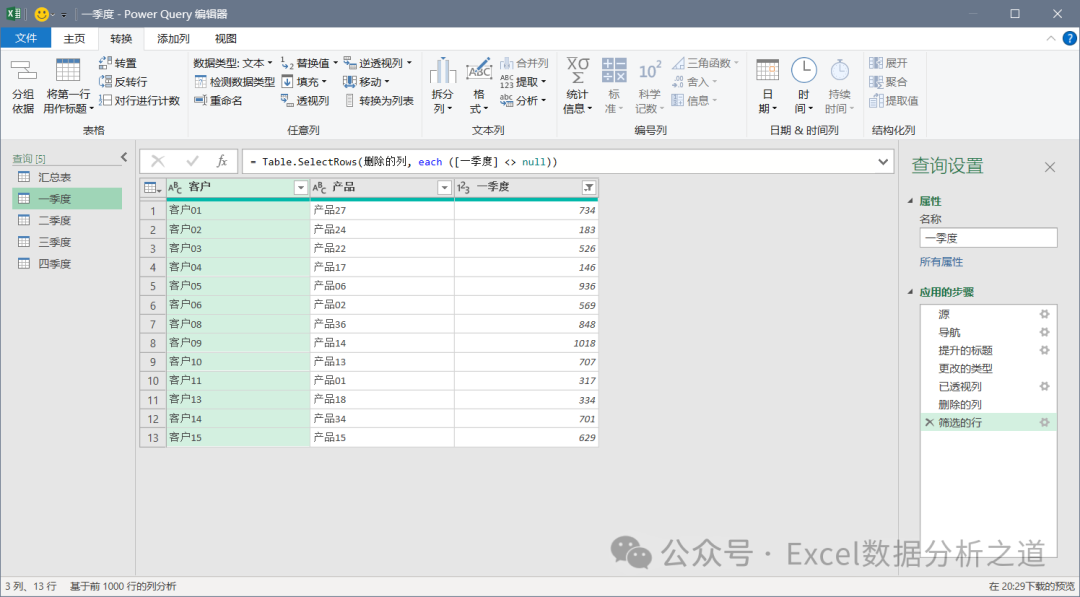
Task: Collapse the 查询 queries pane
Action: click(x=124, y=157)
